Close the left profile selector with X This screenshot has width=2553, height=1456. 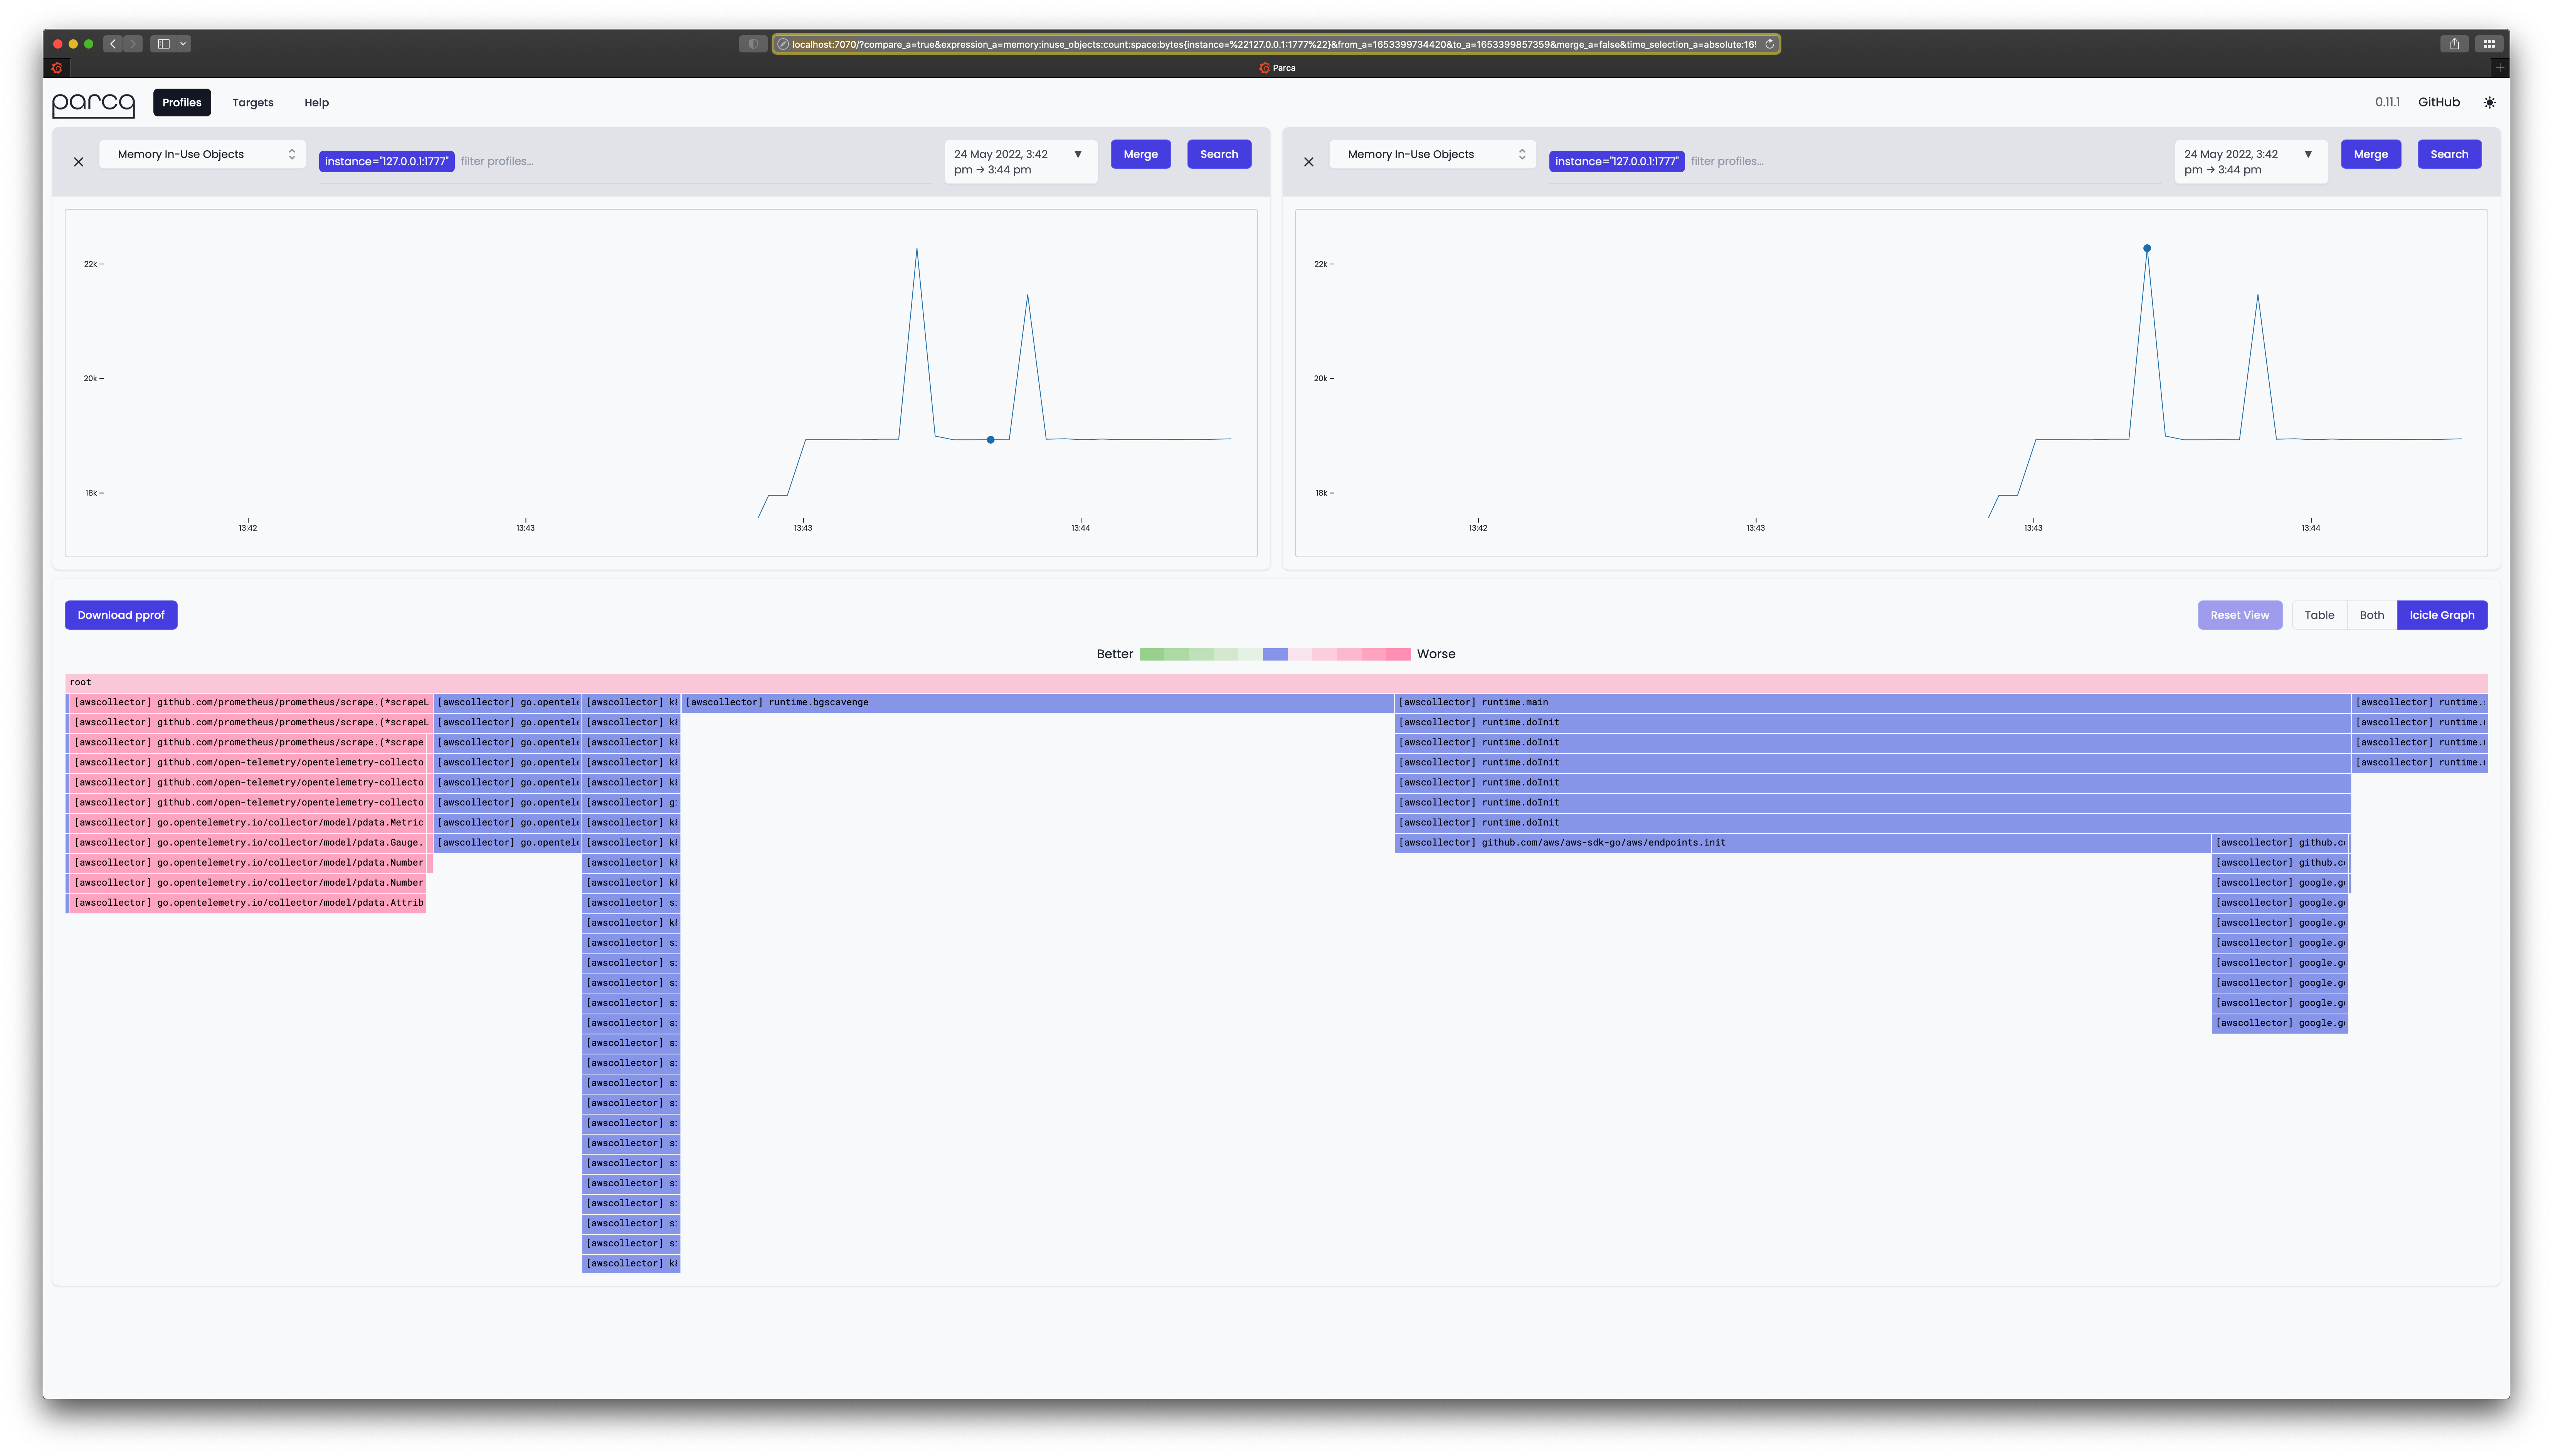point(79,162)
